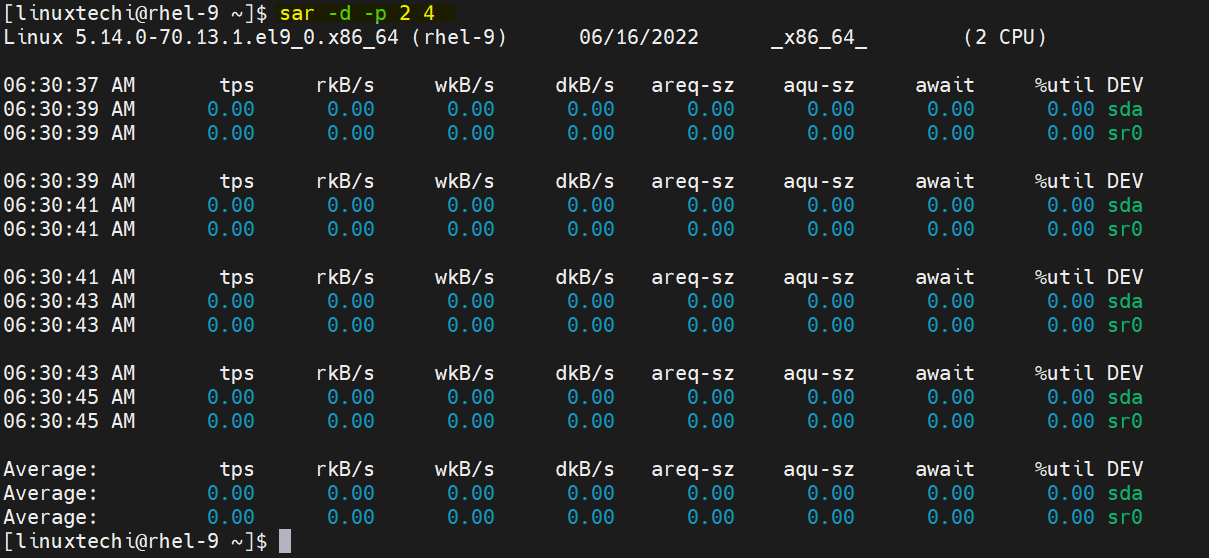
Task: Click the await value for sr0 at 06:30:41 AM
Action: pyautogui.click(x=951, y=229)
